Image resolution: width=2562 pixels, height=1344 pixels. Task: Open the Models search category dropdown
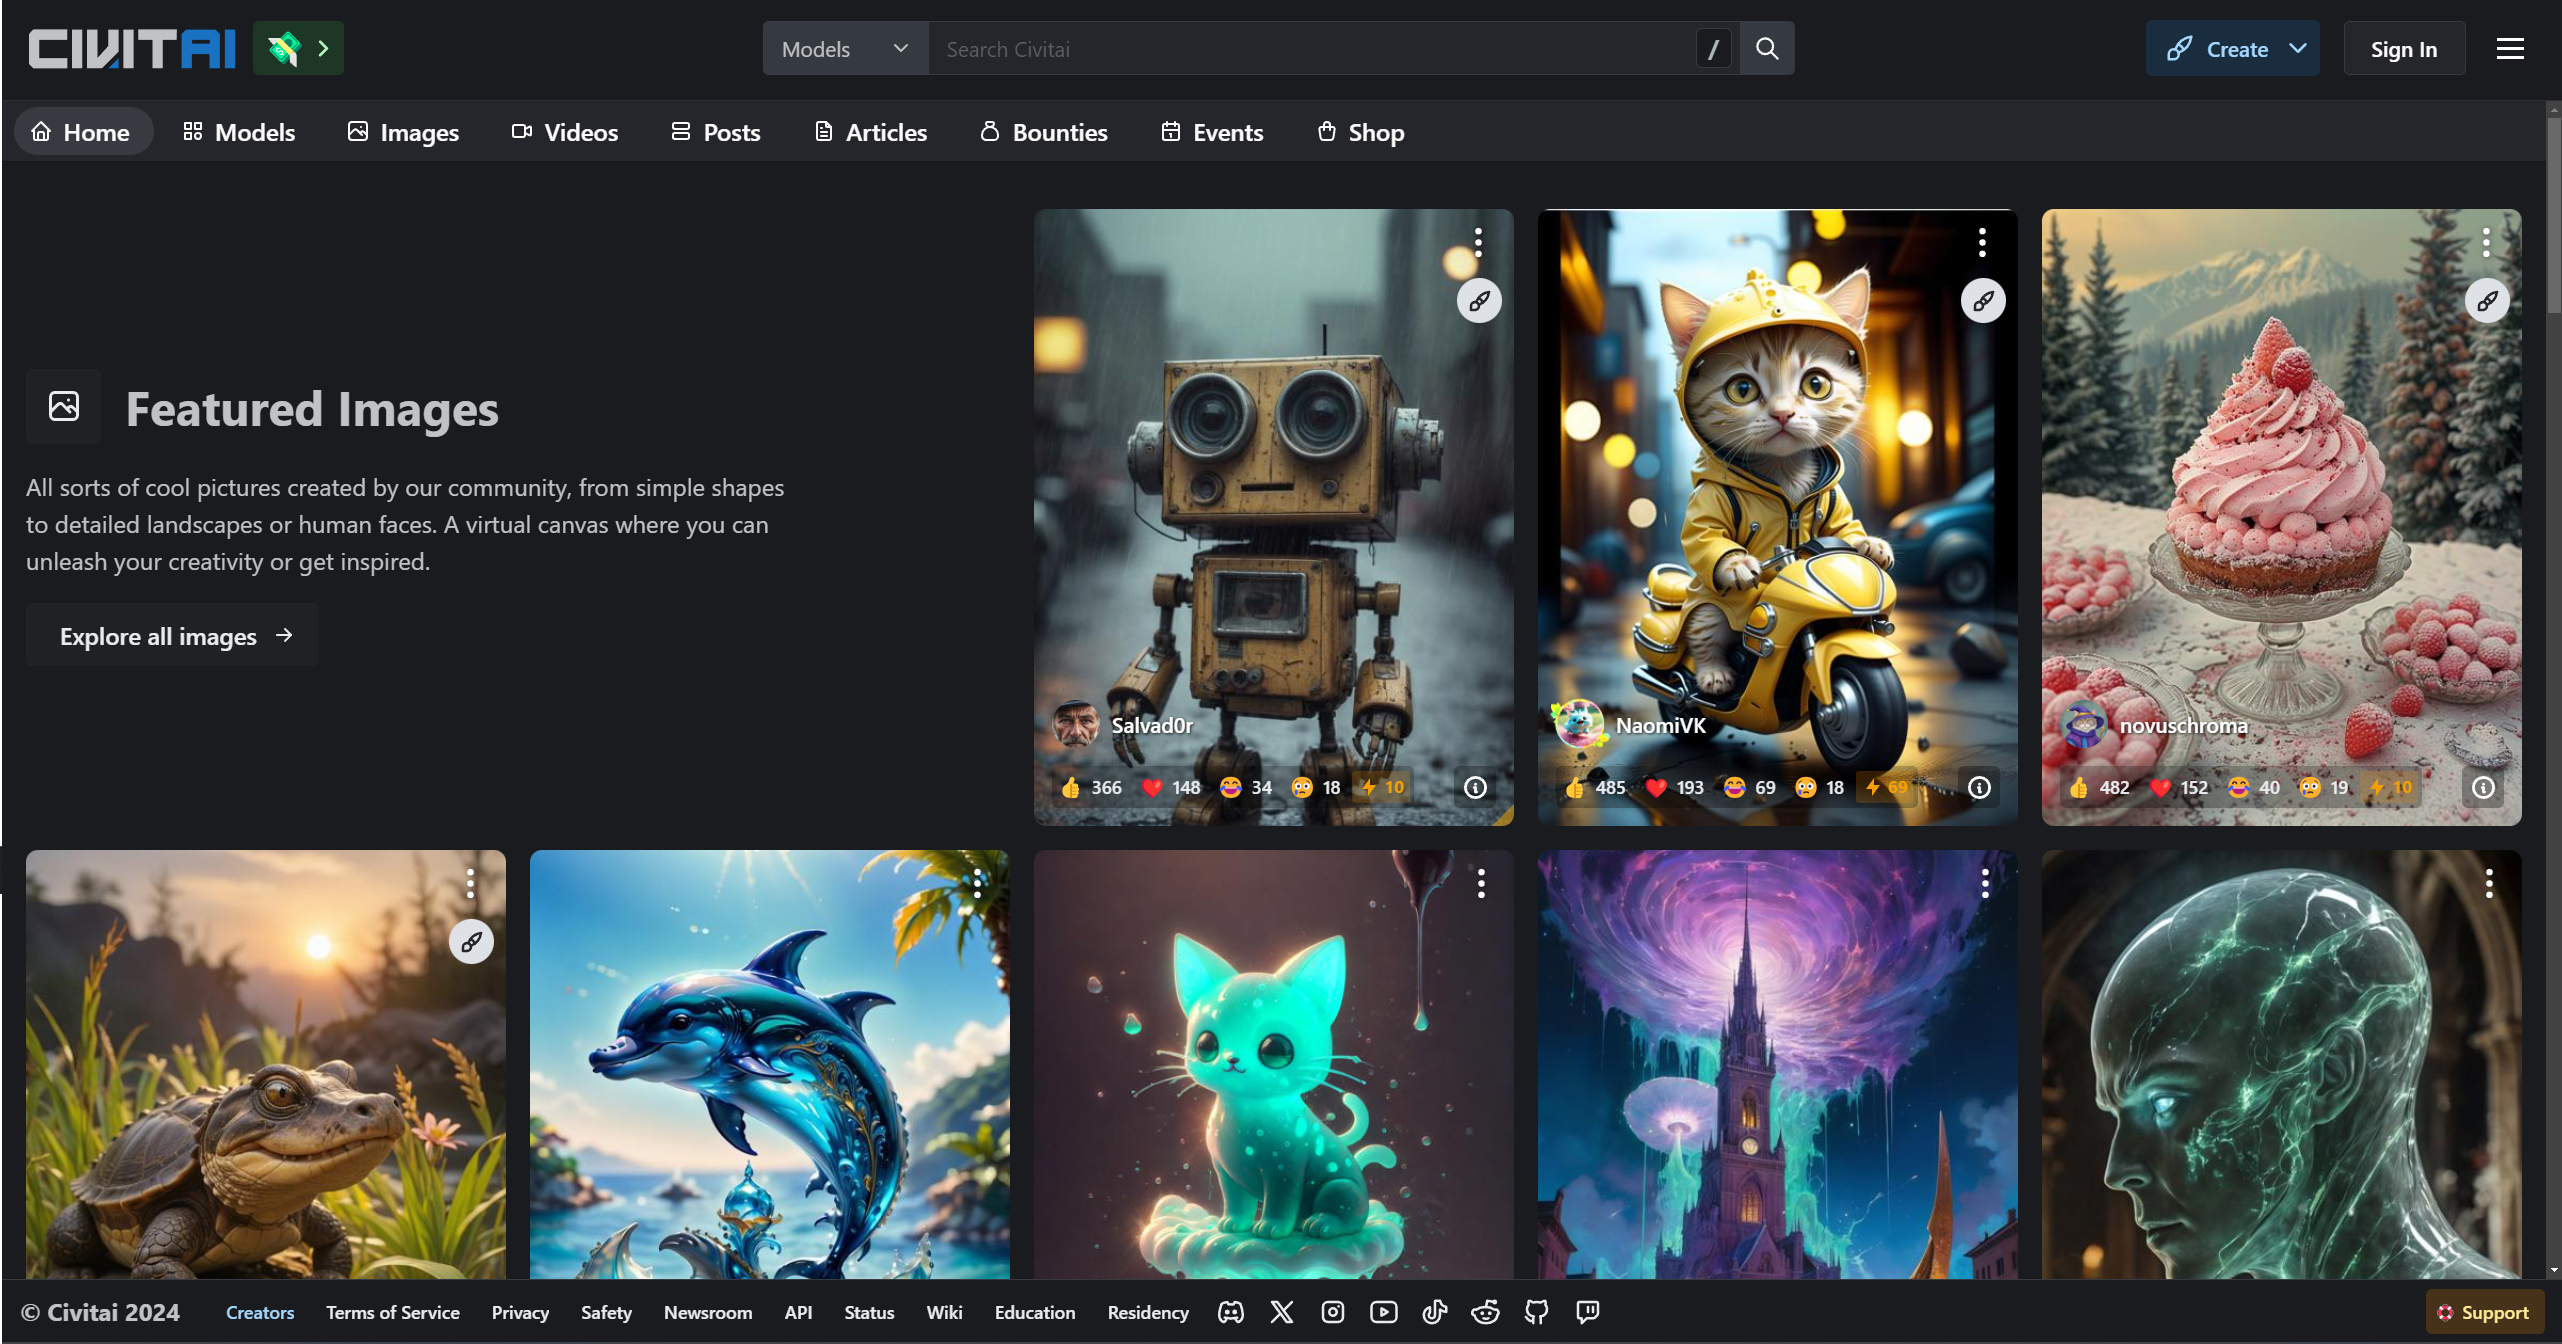coord(845,48)
